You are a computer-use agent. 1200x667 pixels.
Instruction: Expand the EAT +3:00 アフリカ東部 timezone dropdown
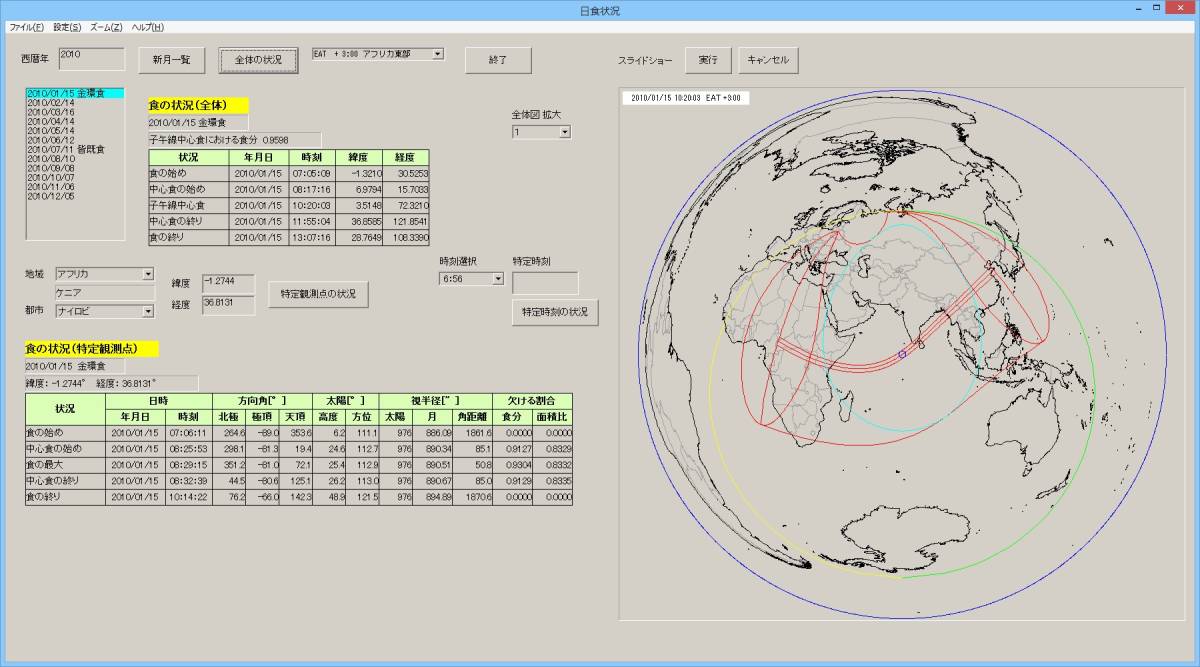click(x=438, y=53)
